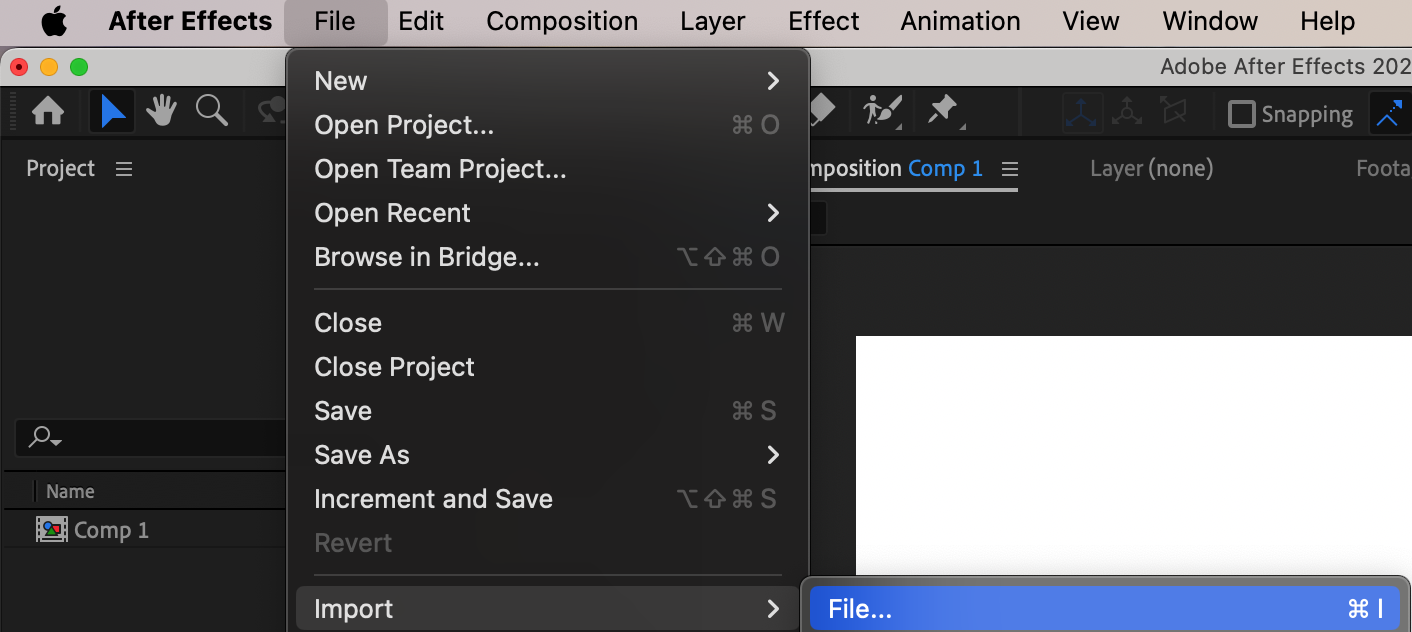The image size is (1412, 632).
Task: Select Comp 1 in the Project panel
Action: 111,530
